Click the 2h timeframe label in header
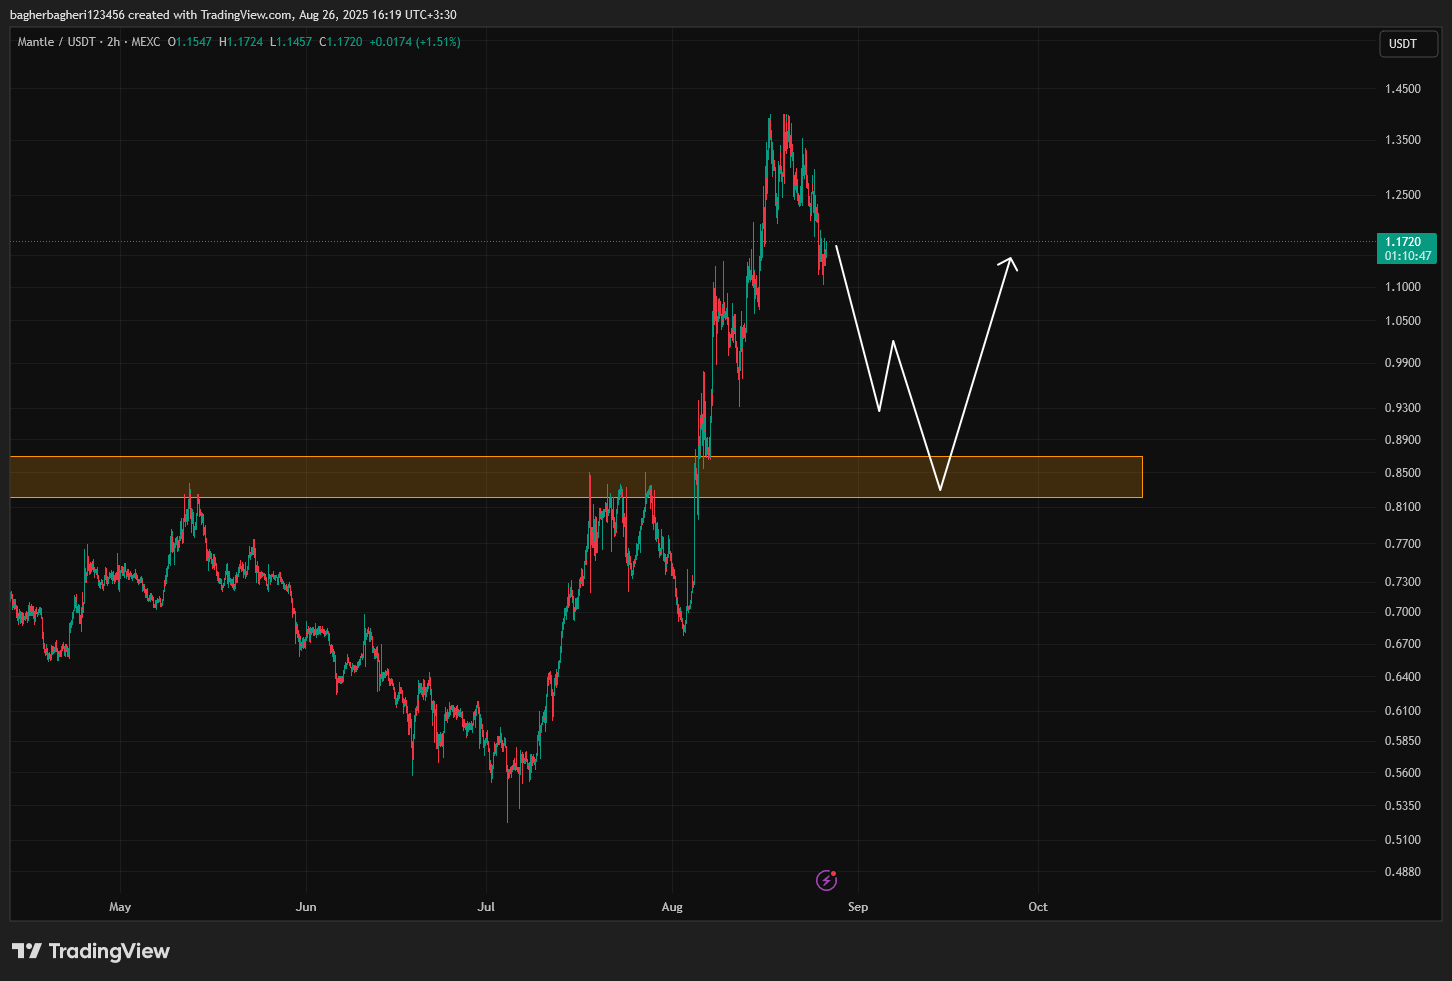Viewport: 1452px width, 981px height. click(113, 42)
